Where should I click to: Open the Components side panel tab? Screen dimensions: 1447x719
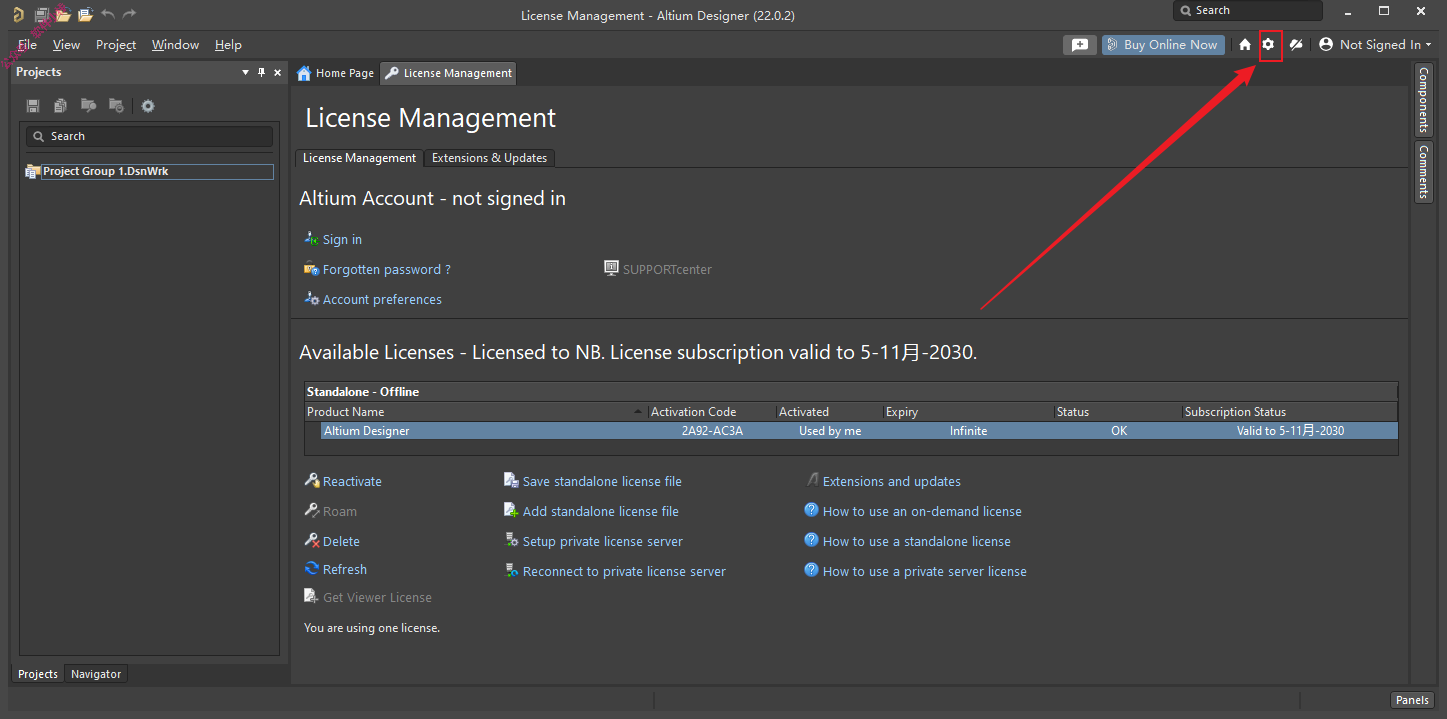[x=1423, y=100]
